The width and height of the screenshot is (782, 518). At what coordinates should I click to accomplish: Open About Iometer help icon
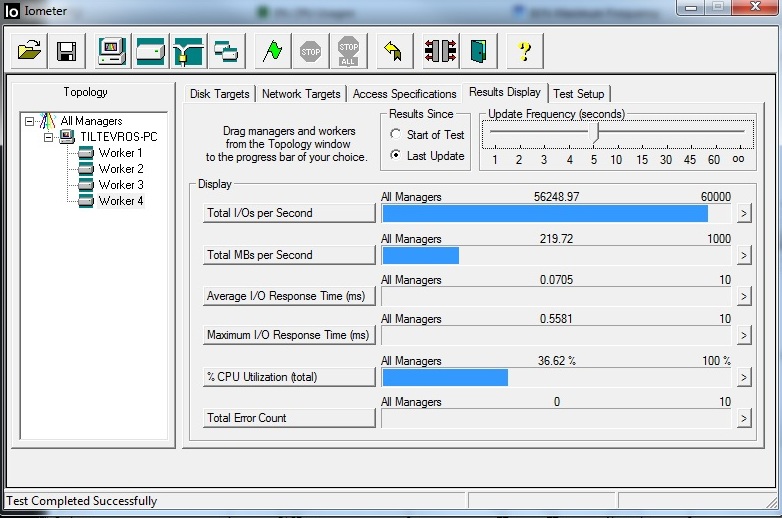pos(525,51)
